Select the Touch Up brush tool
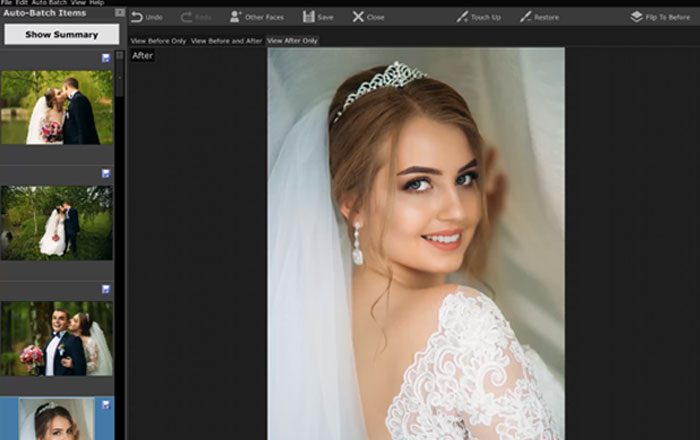This screenshot has height=440, width=700. pos(462,17)
